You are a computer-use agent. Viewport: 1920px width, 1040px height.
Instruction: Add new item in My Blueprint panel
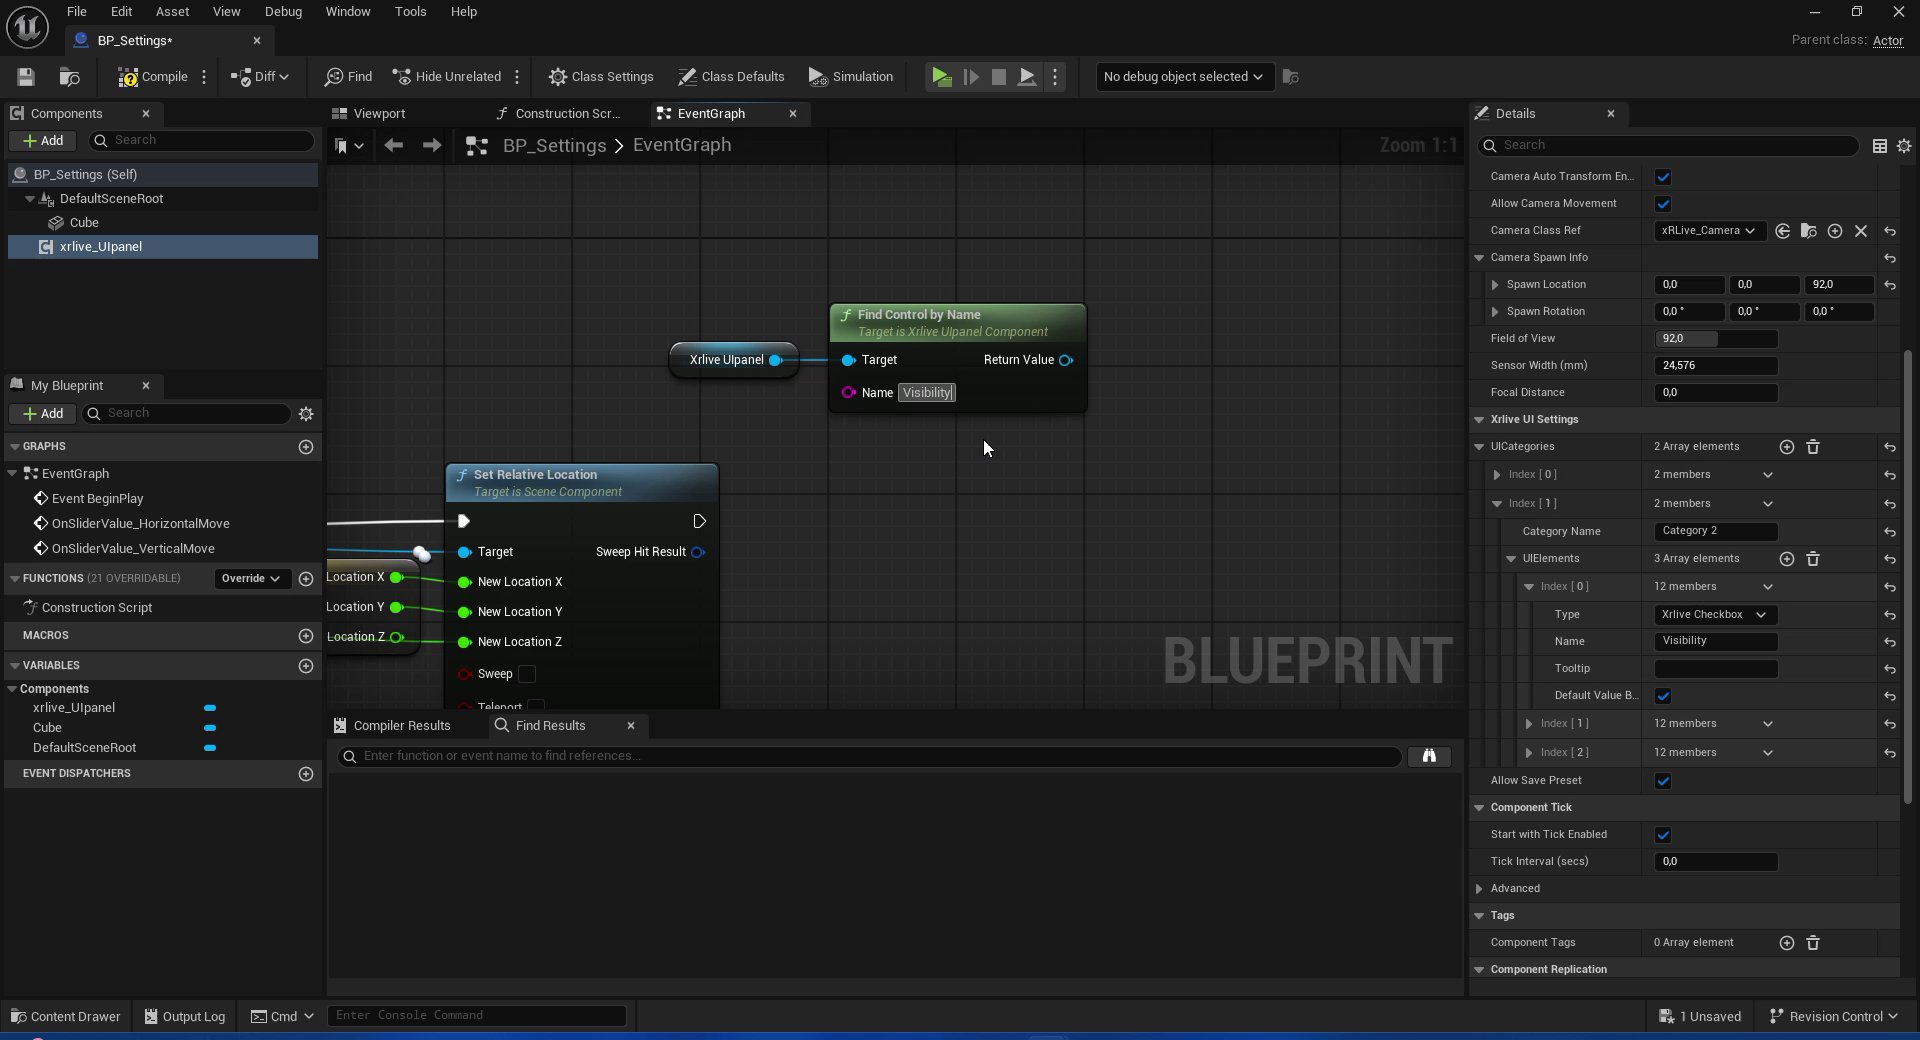[x=43, y=414]
